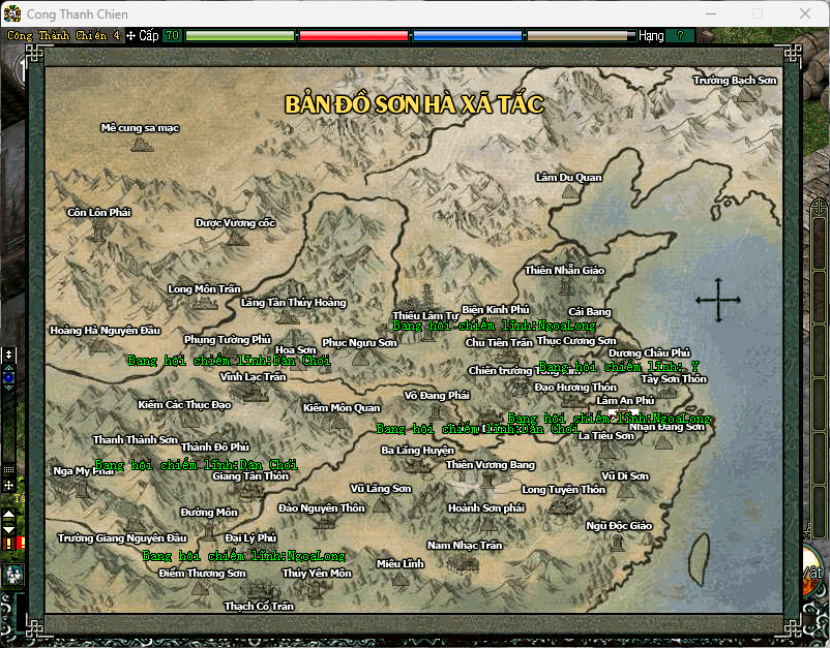The image size is (830, 648).
Task: Click the Công Thành Chiến 4 server label
Action: click(x=63, y=36)
